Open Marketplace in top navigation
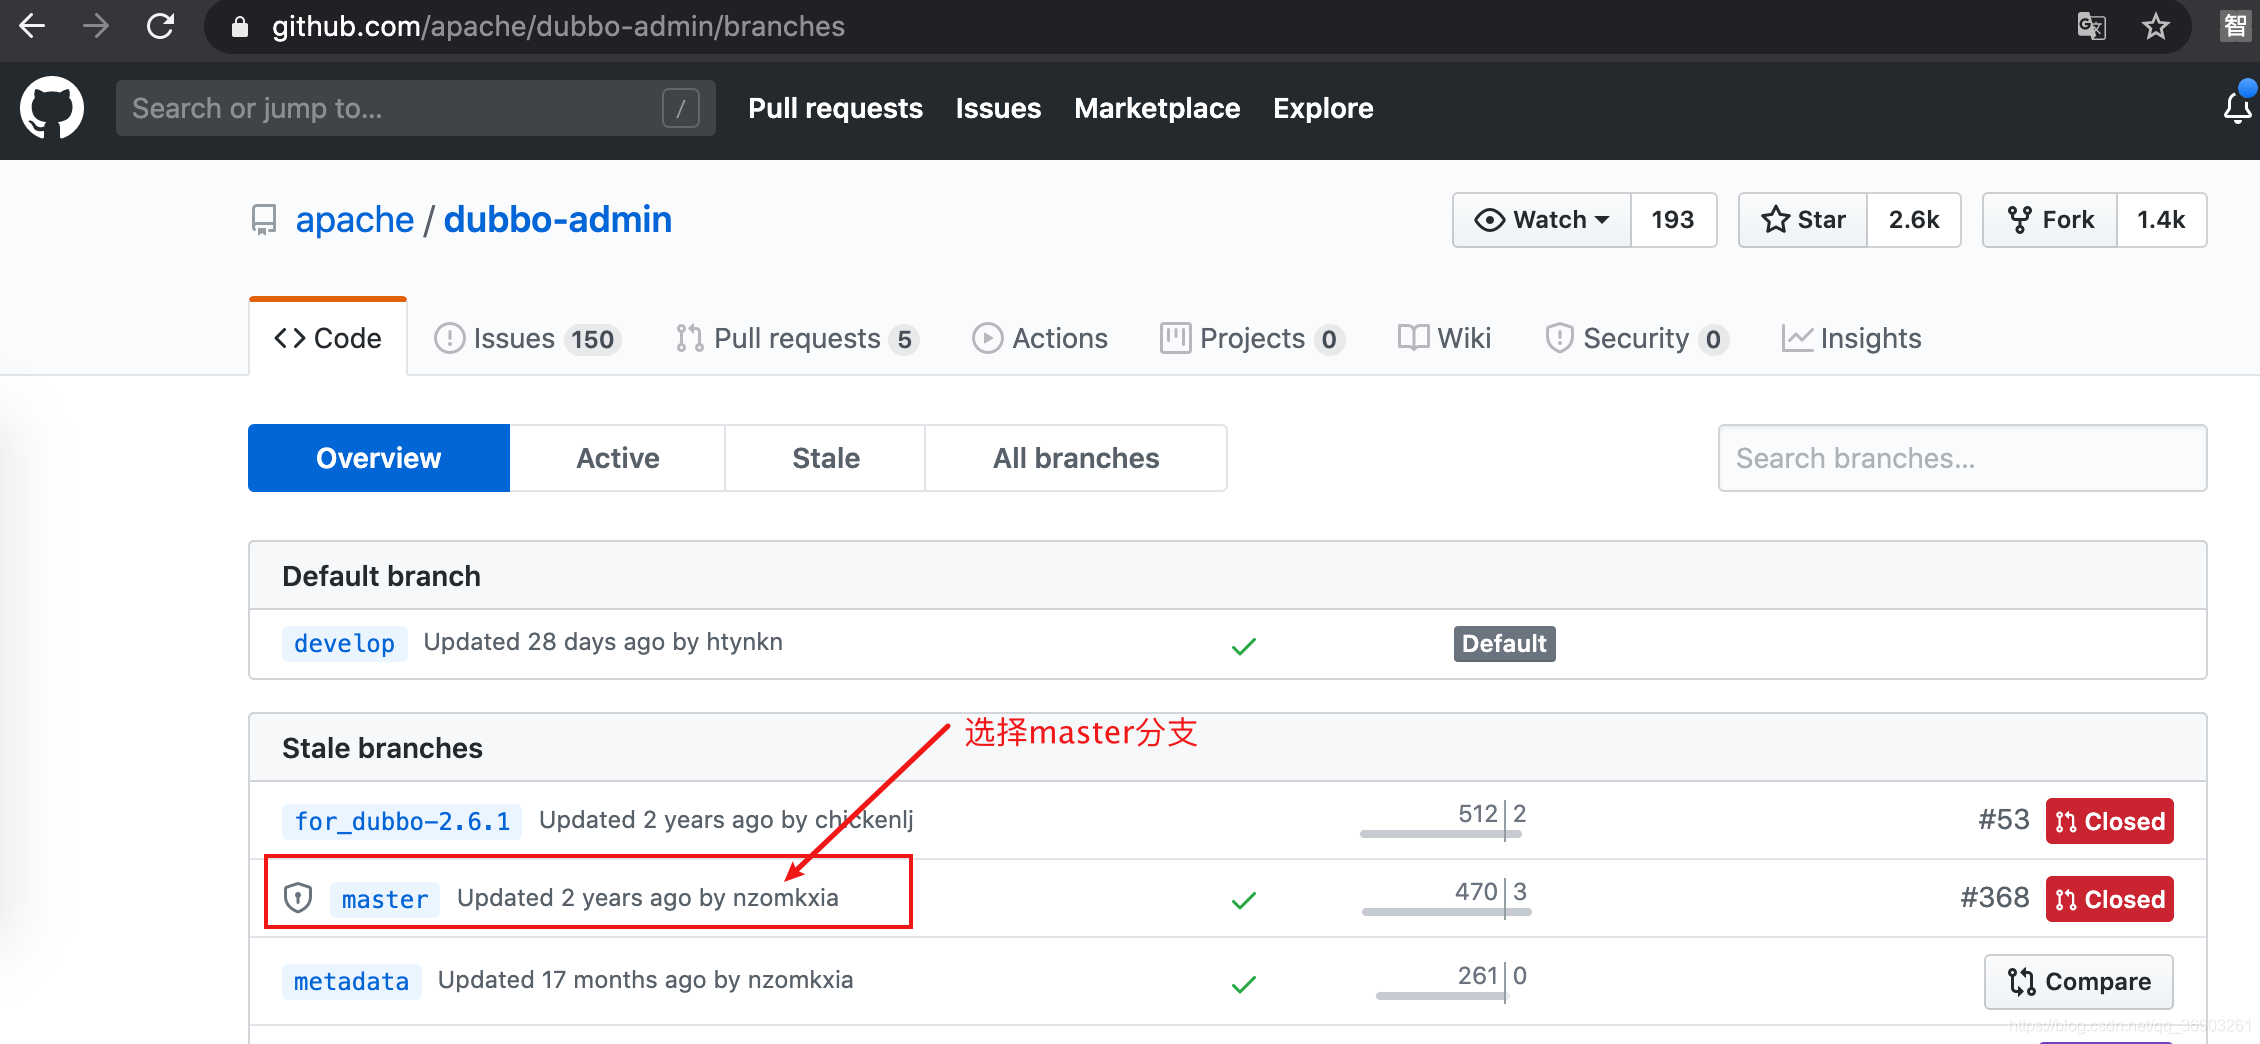 coord(1157,108)
